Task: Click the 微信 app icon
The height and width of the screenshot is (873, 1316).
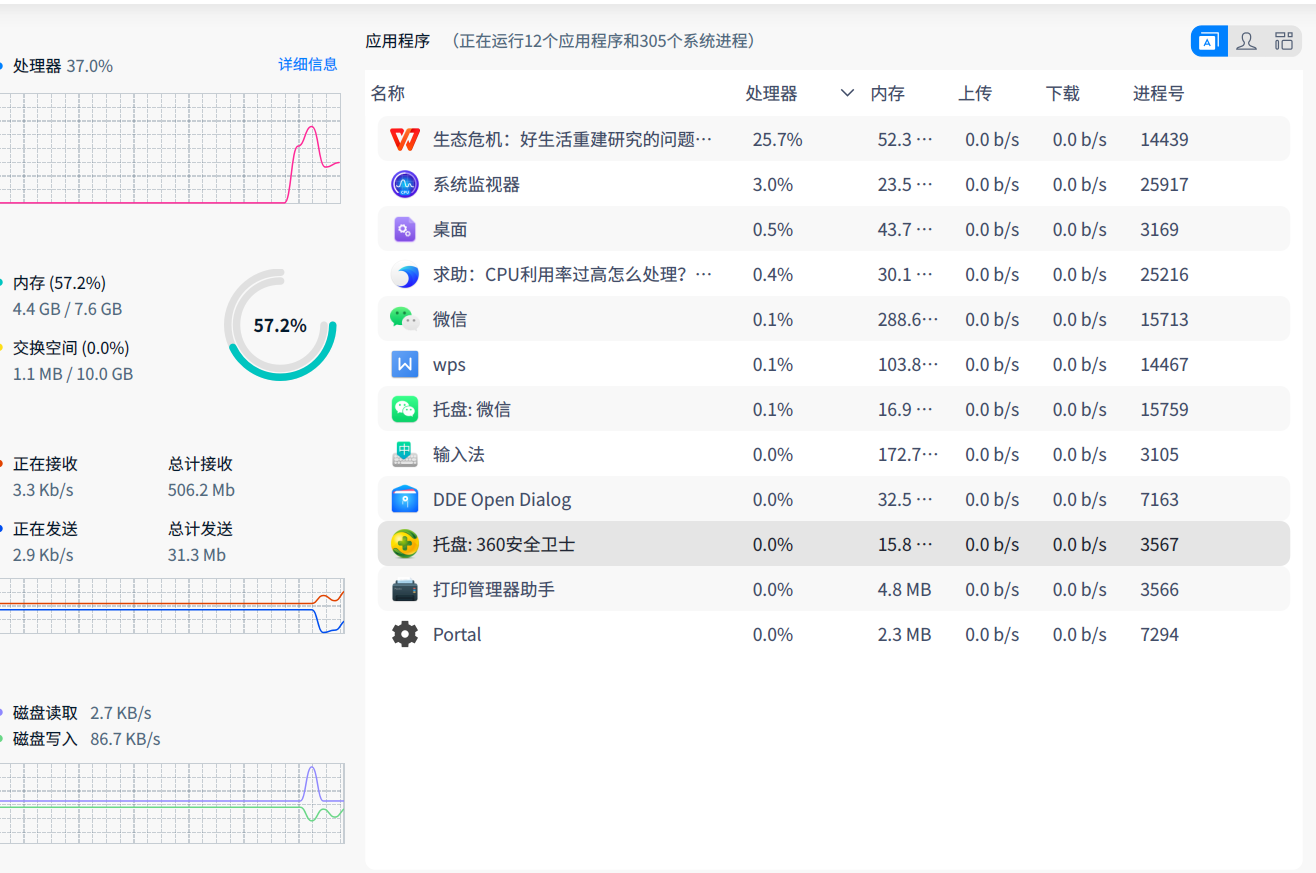Action: (404, 319)
